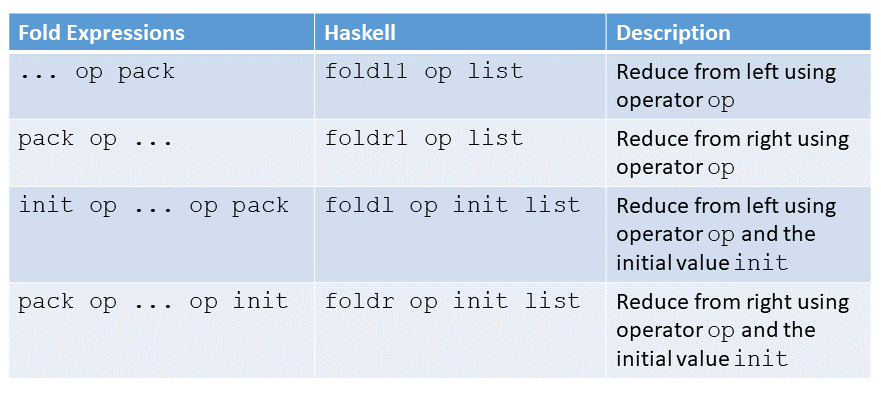Click first 'Reduce from left using operator op' description

click(x=726, y=86)
